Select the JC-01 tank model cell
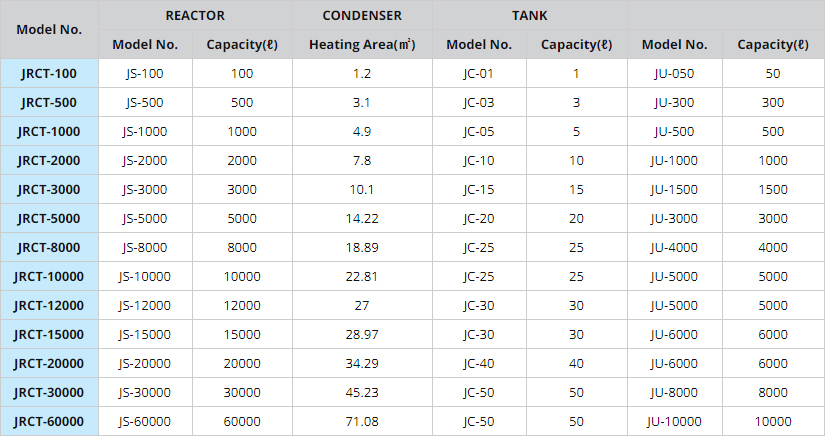This screenshot has width=825, height=436. [x=479, y=73]
